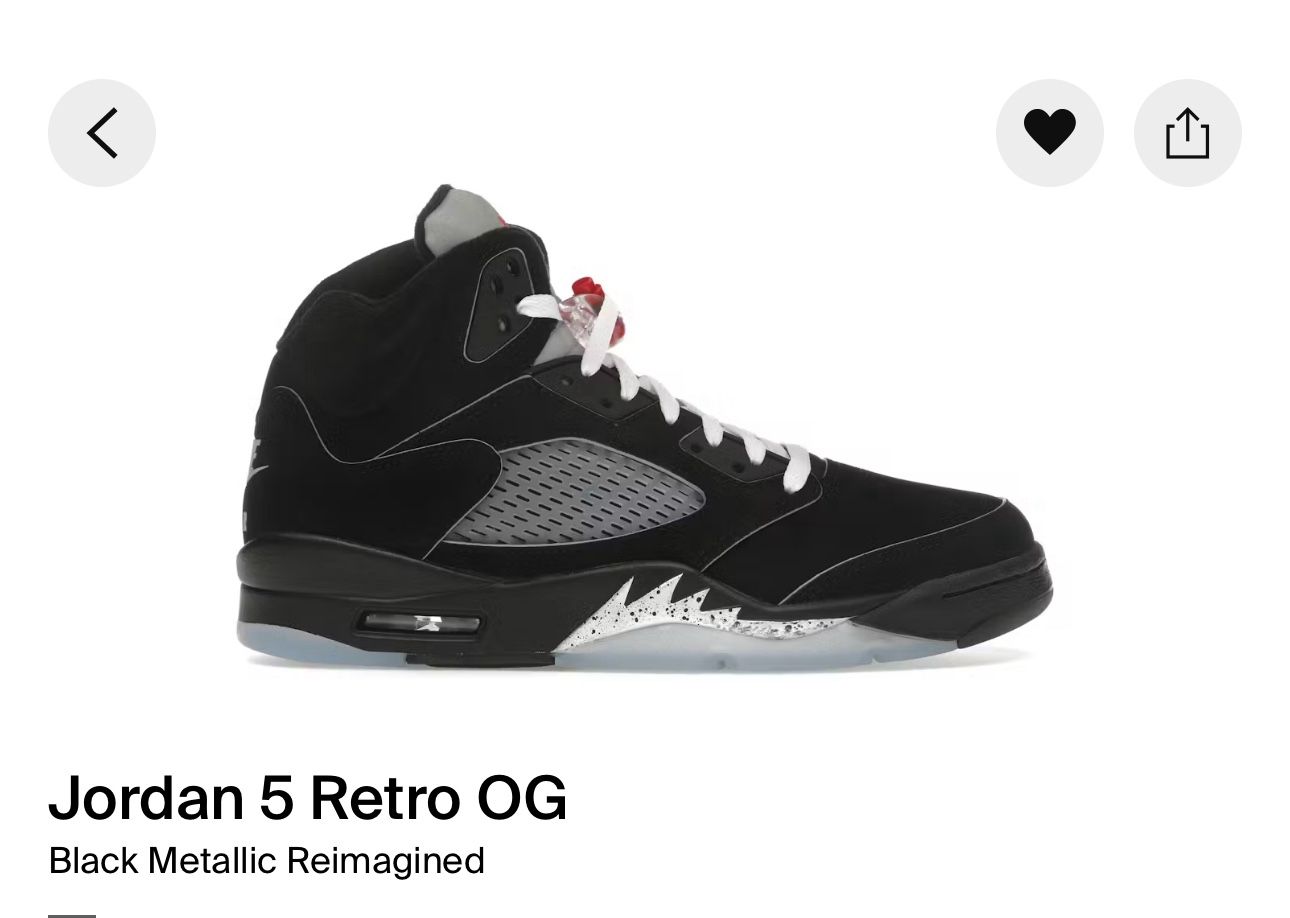Image resolution: width=1290 pixels, height=918 pixels.
Task: Select the Jordan 5 Retro OG title
Action: (x=308, y=797)
